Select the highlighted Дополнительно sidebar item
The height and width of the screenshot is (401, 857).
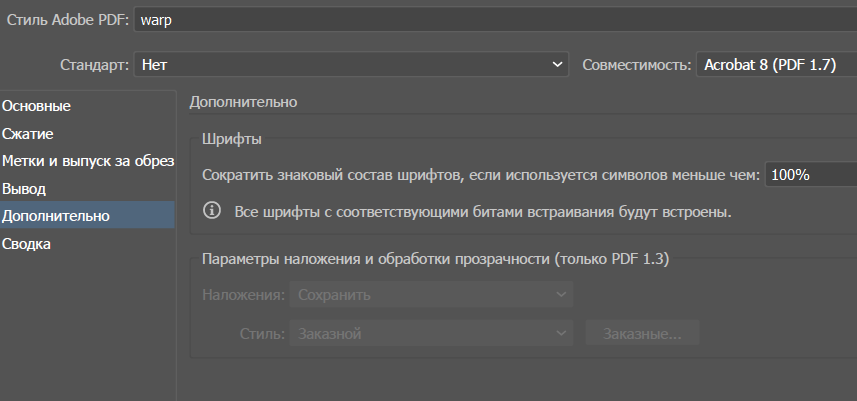tap(56, 216)
